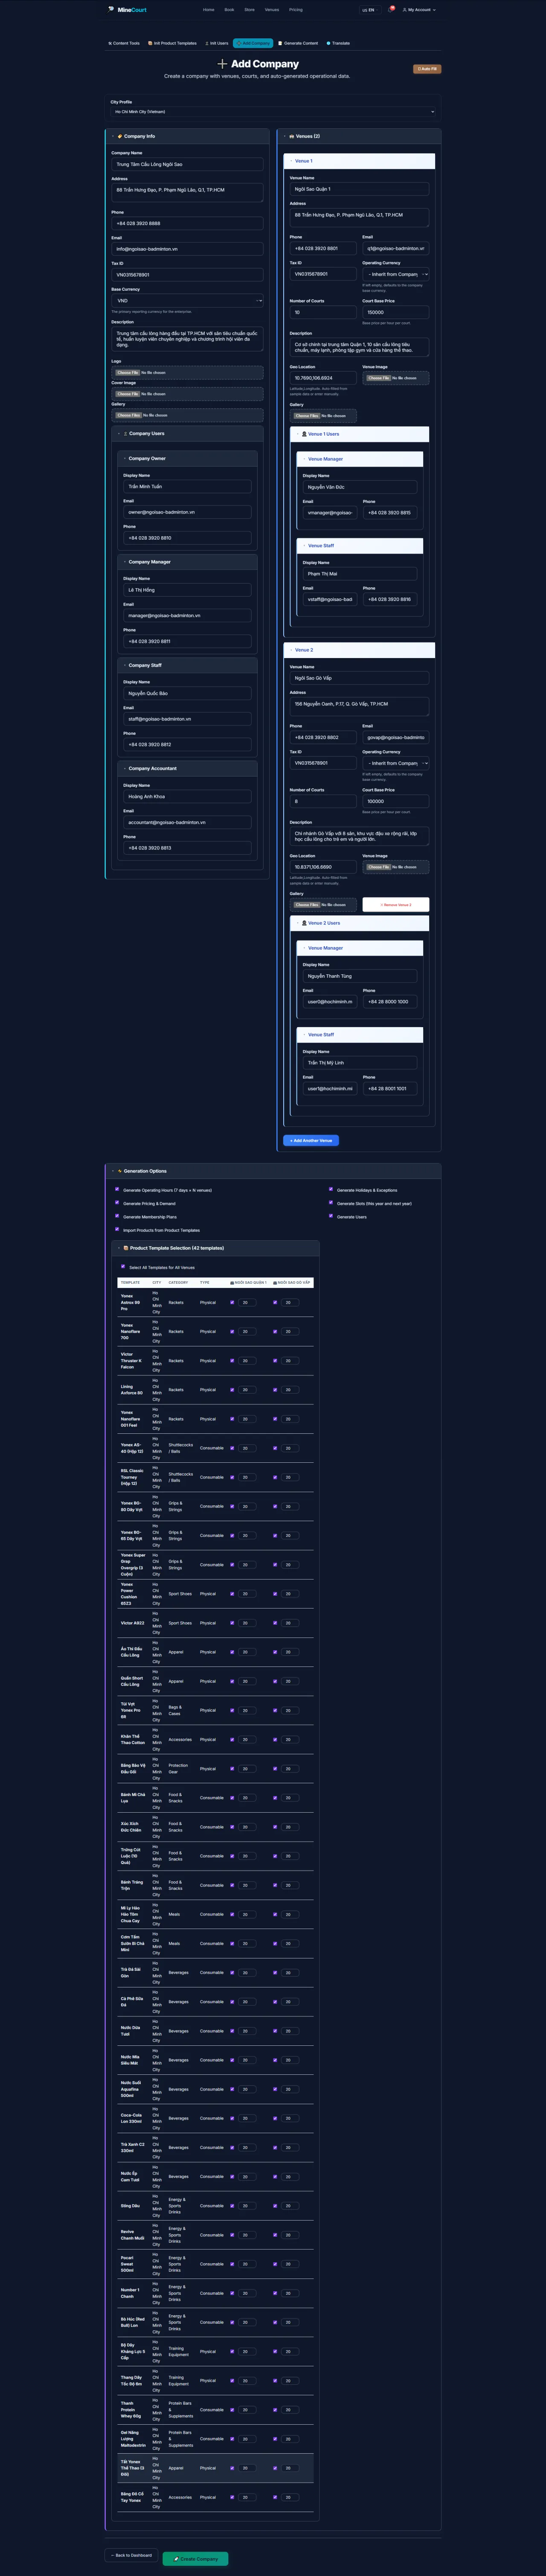Open the City Profile dropdown
The height and width of the screenshot is (2576, 546).
273,112
